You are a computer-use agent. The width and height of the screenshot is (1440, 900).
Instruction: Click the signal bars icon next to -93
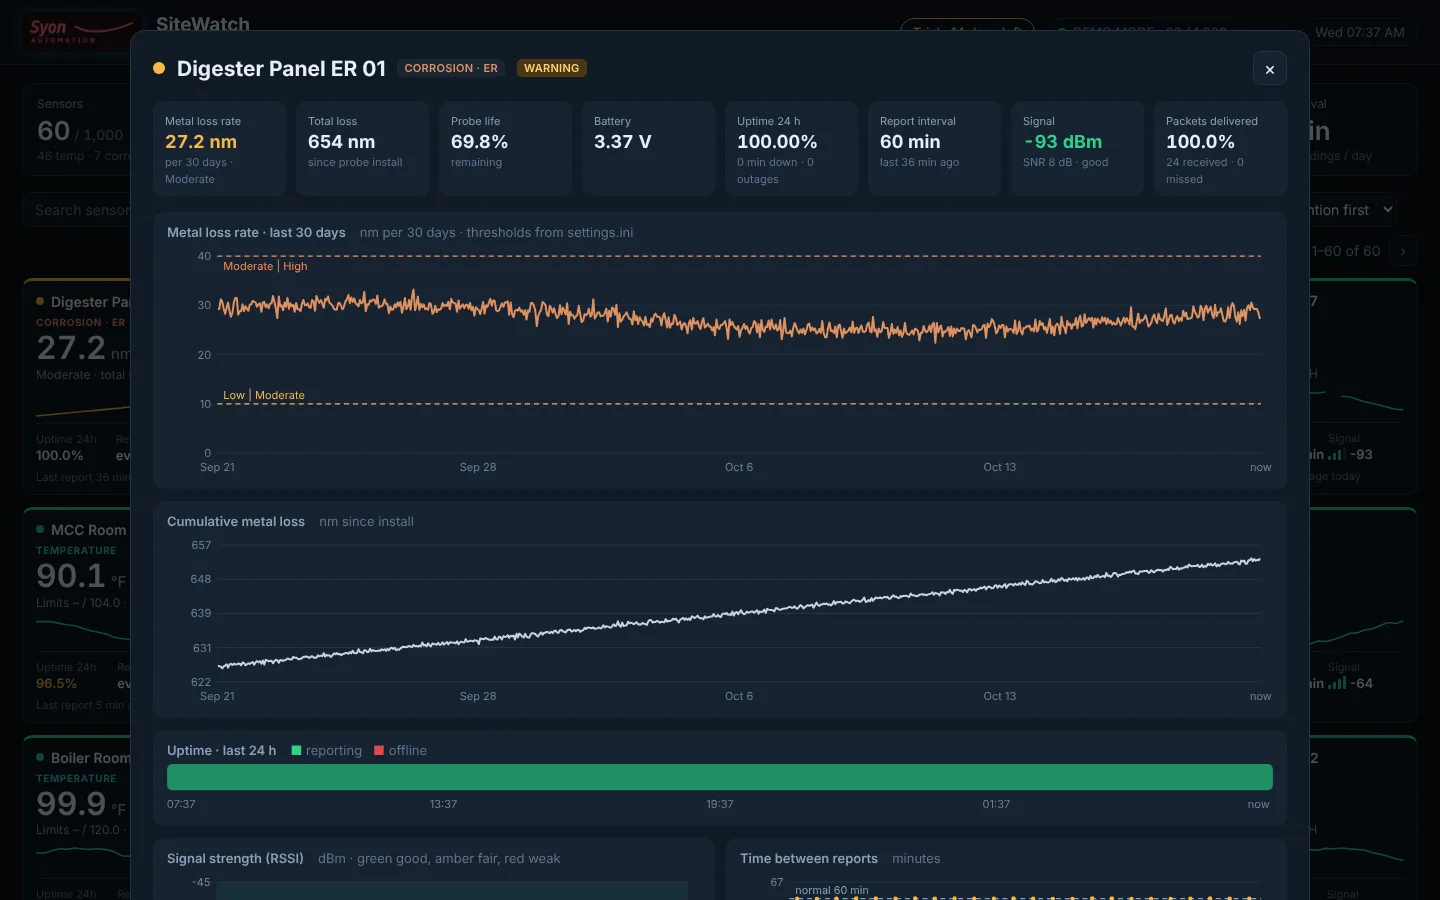point(1336,454)
